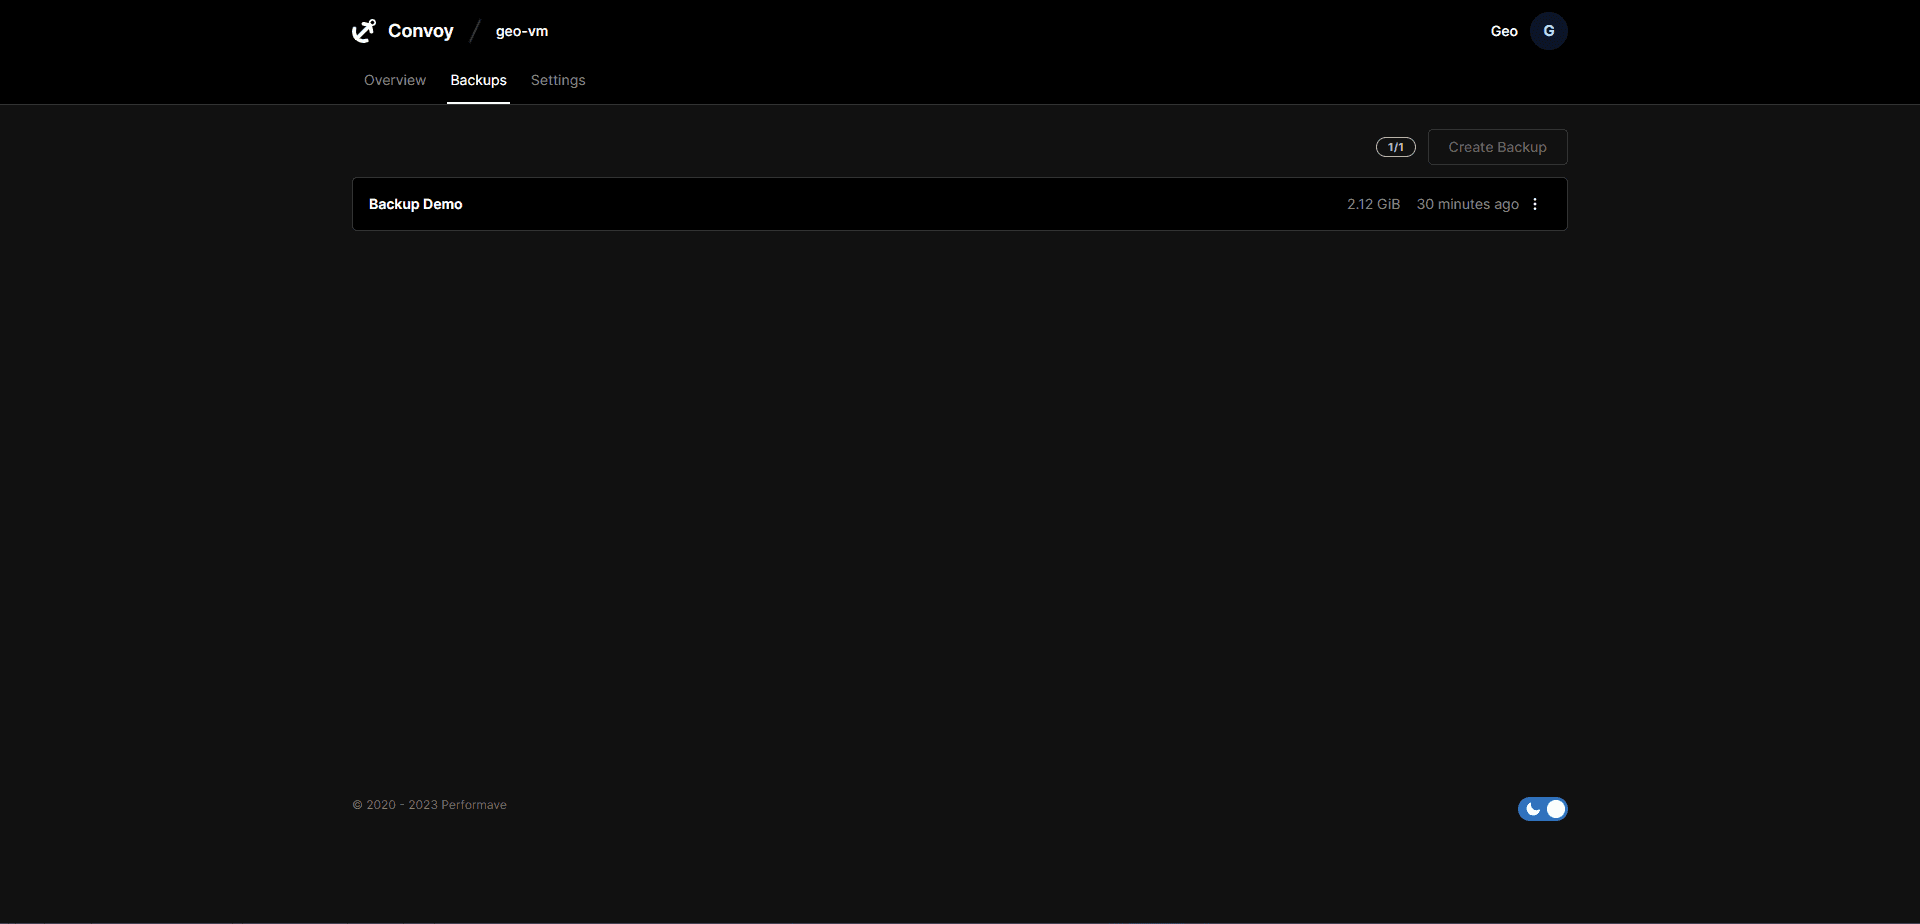Click the Convoy anchor logo icon
This screenshot has width=1920, height=924.
pyautogui.click(x=364, y=31)
